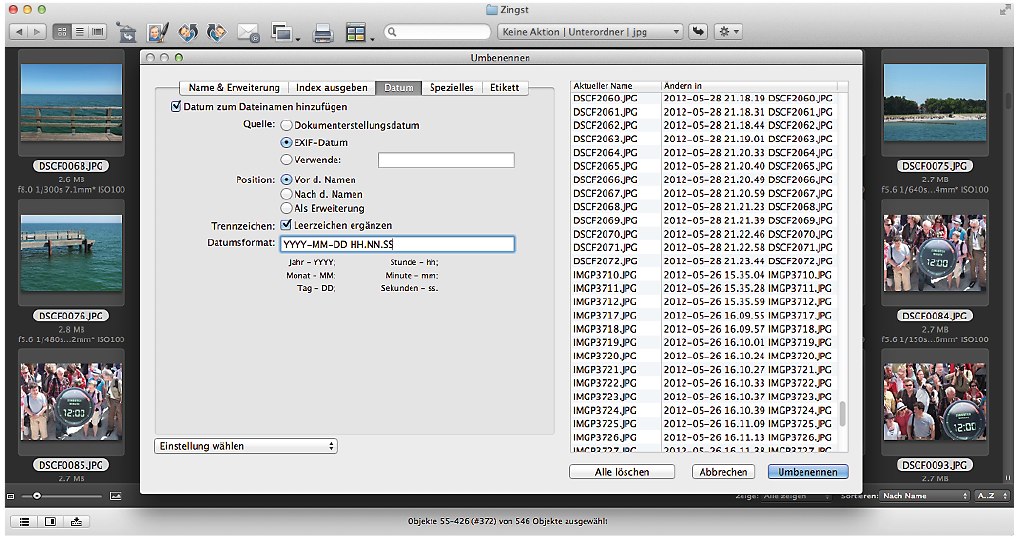Open the 'Nach Name' sort dropdown
This screenshot has height=540, width=1020.
pyautogui.click(x=924, y=496)
